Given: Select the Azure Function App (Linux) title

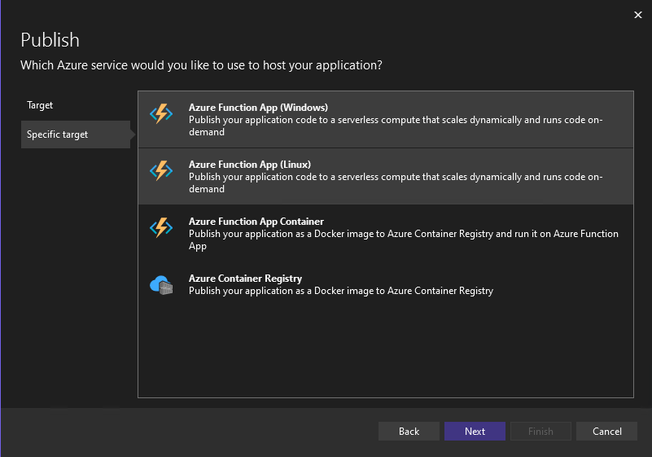Looking at the screenshot, I should point(249,164).
